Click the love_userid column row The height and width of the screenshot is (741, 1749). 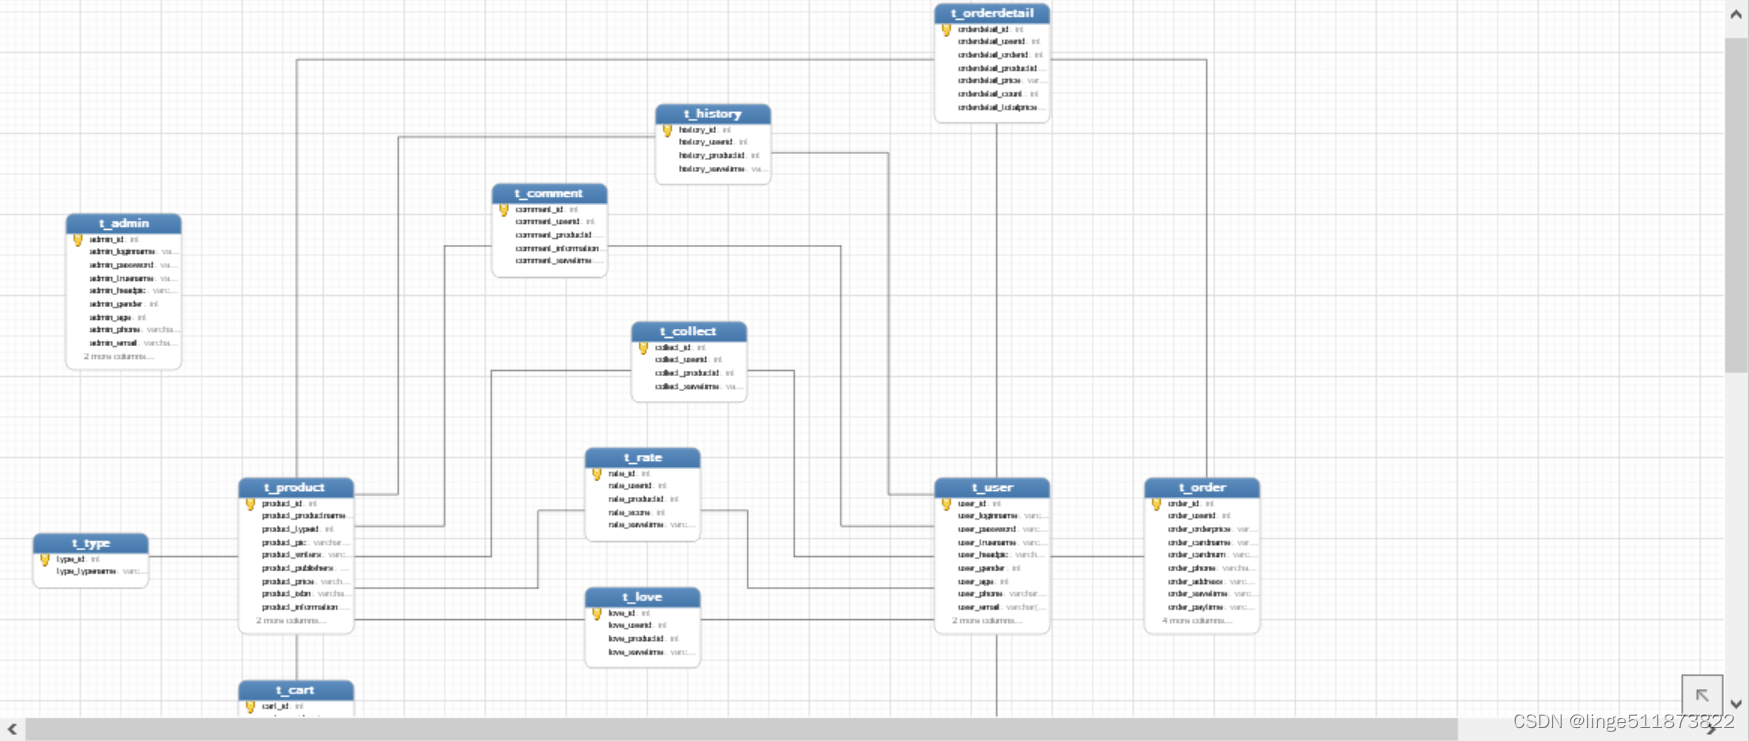(643, 625)
